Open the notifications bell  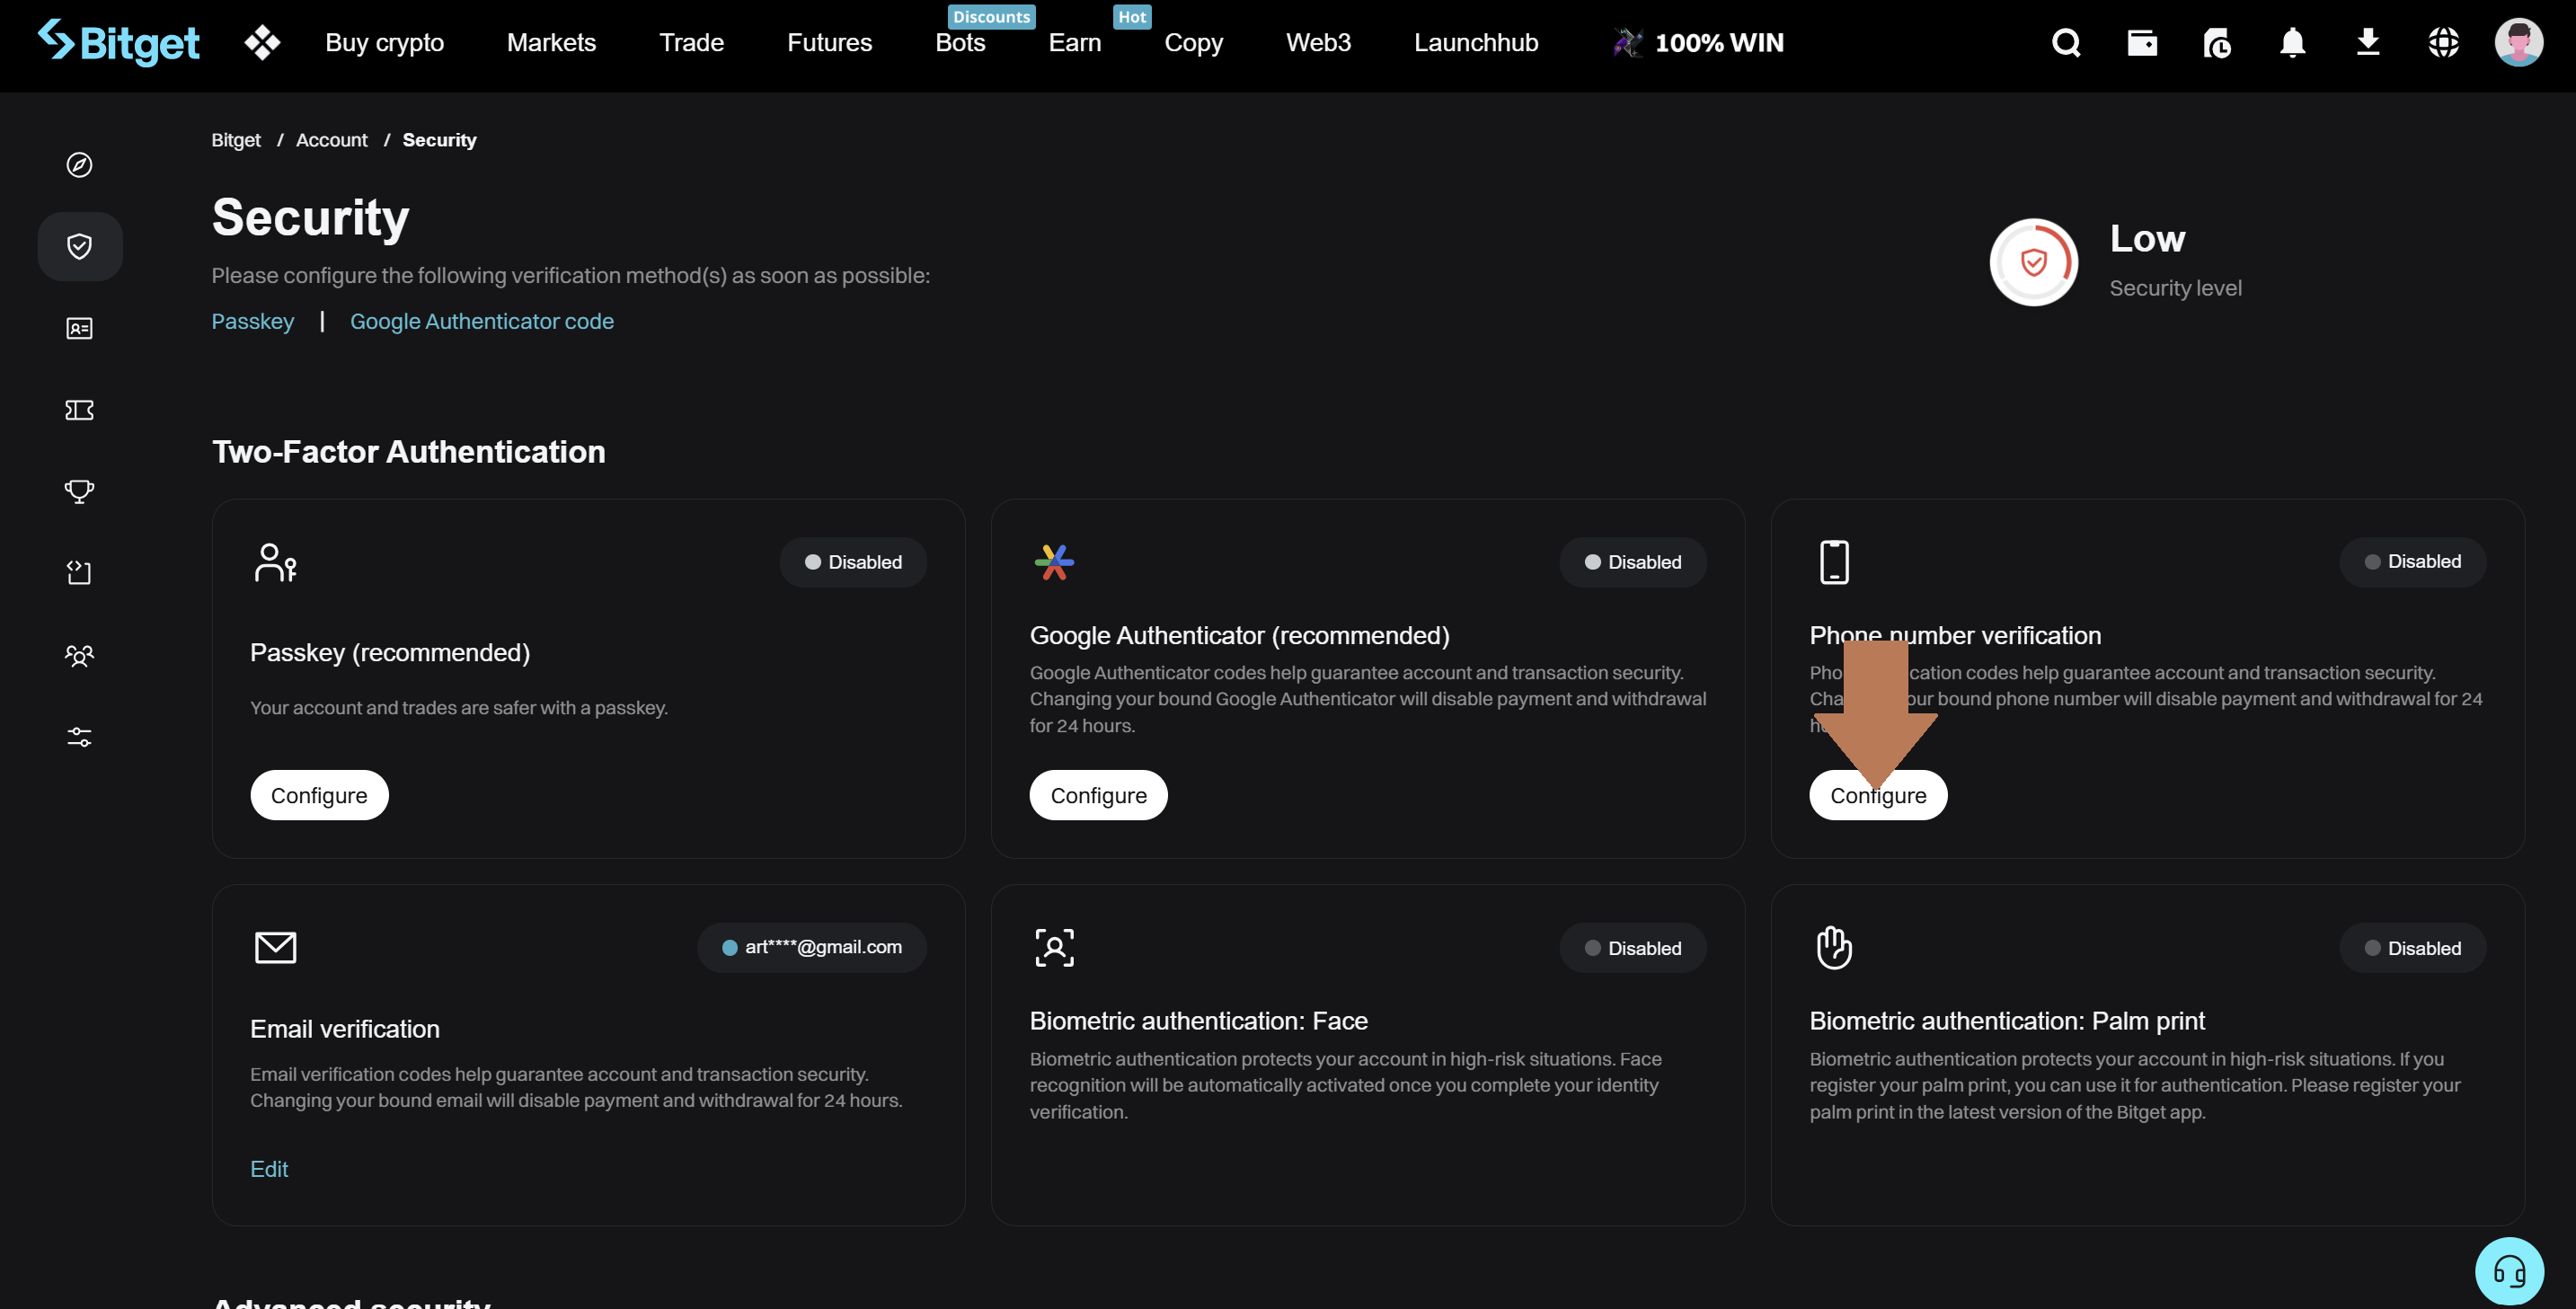click(x=2292, y=43)
